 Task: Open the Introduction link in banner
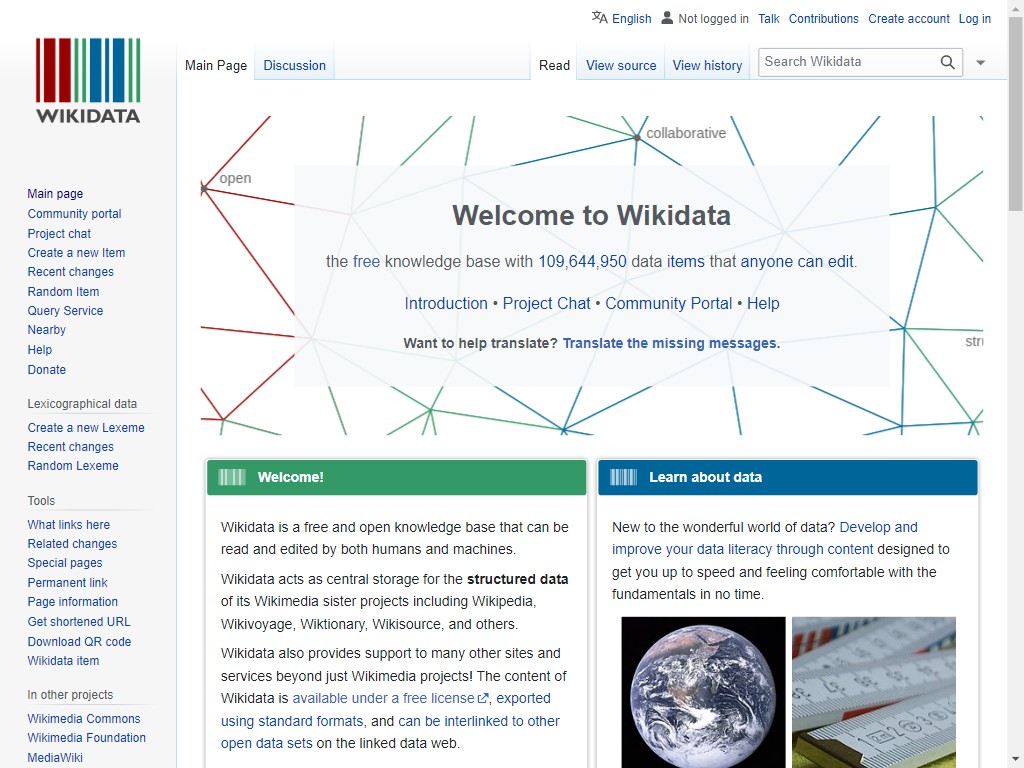click(446, 303)
